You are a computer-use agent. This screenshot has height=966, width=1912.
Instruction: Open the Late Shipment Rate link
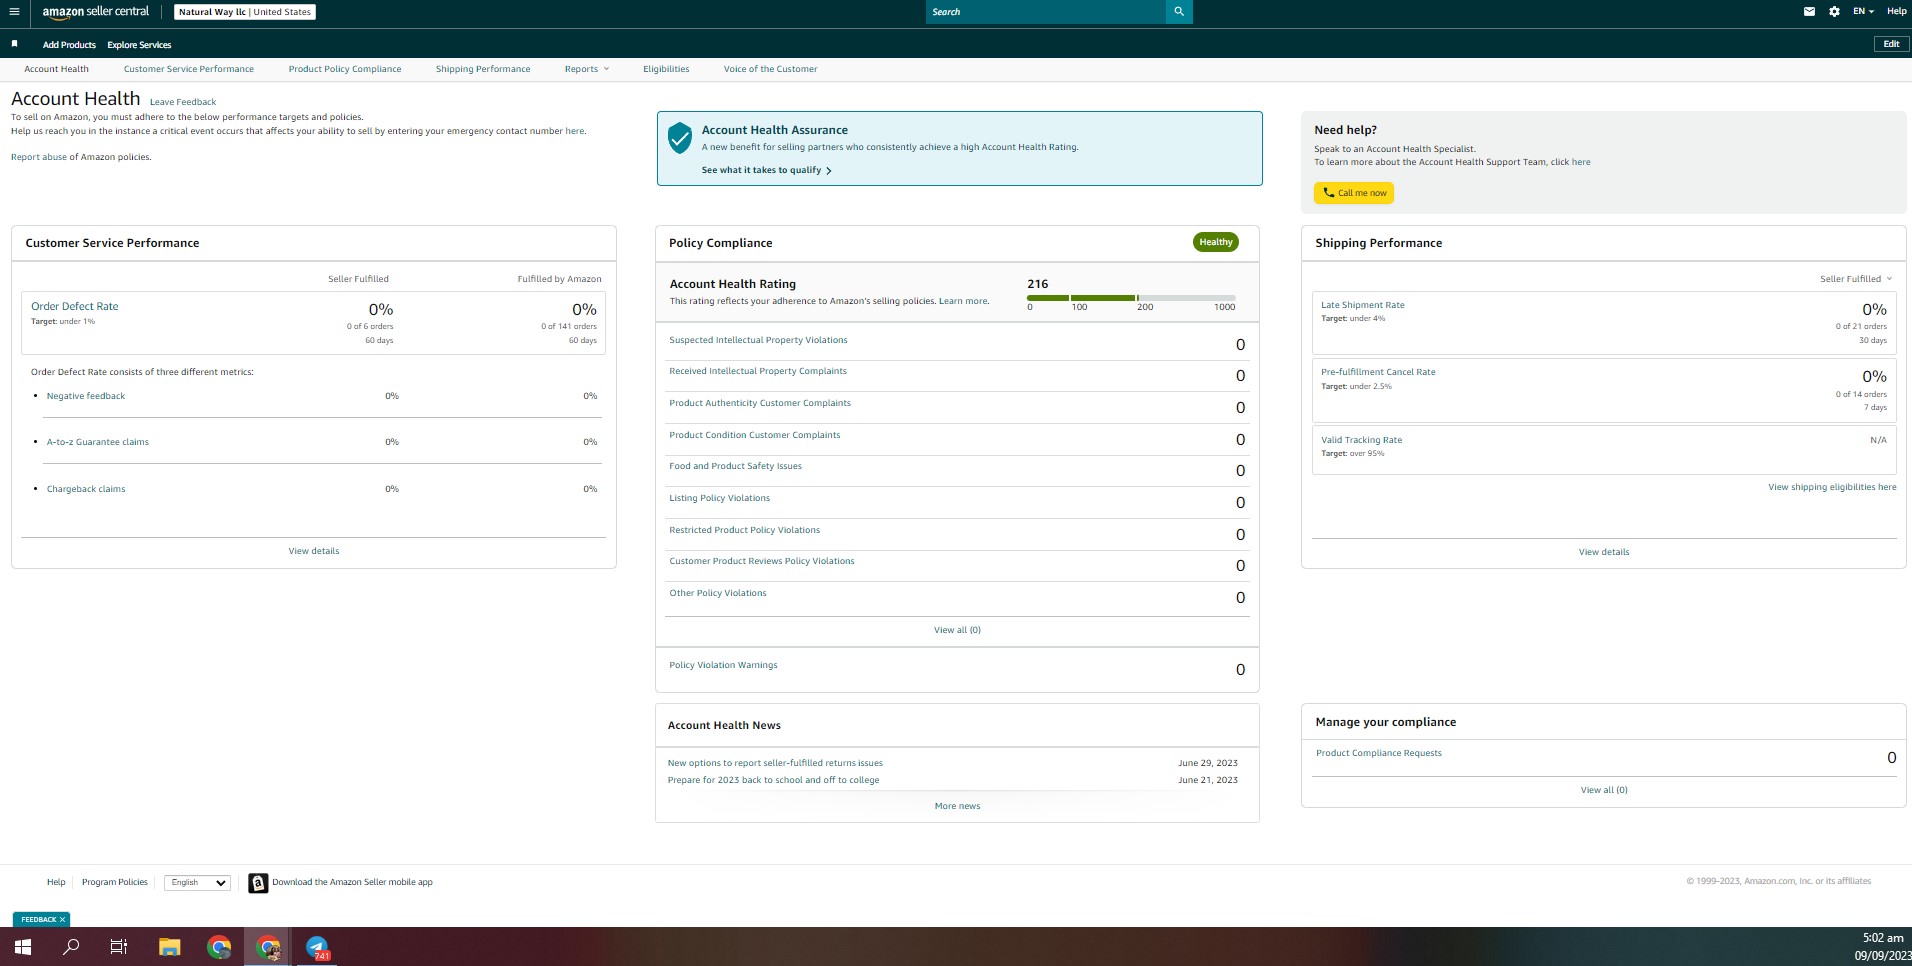pos(1362,305)
